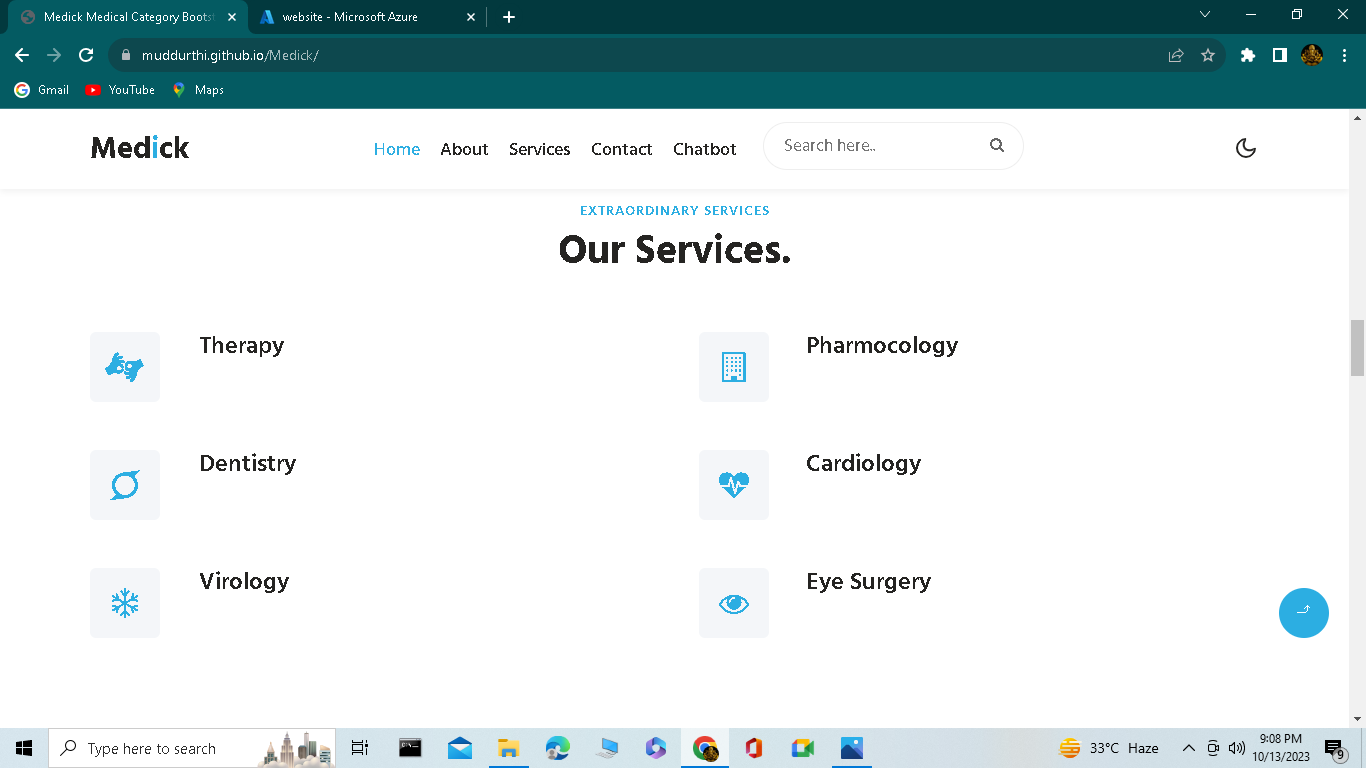
Task: Expand the browser tab search chevron
Action: 1205,15
